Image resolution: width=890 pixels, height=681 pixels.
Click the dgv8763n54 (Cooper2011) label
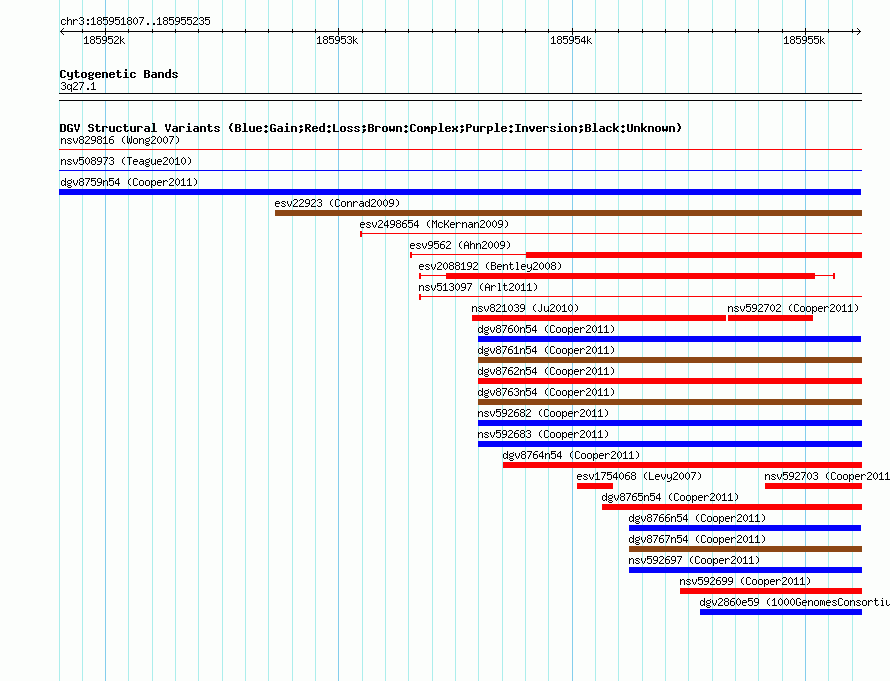tap(546, 392)
